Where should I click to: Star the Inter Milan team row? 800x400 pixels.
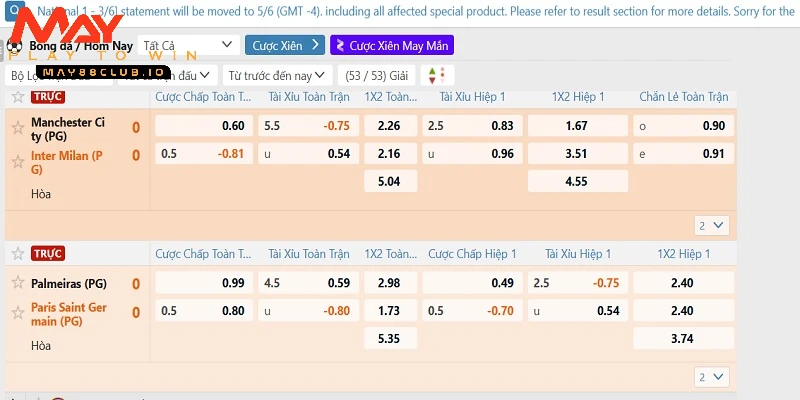click(17, 160)
